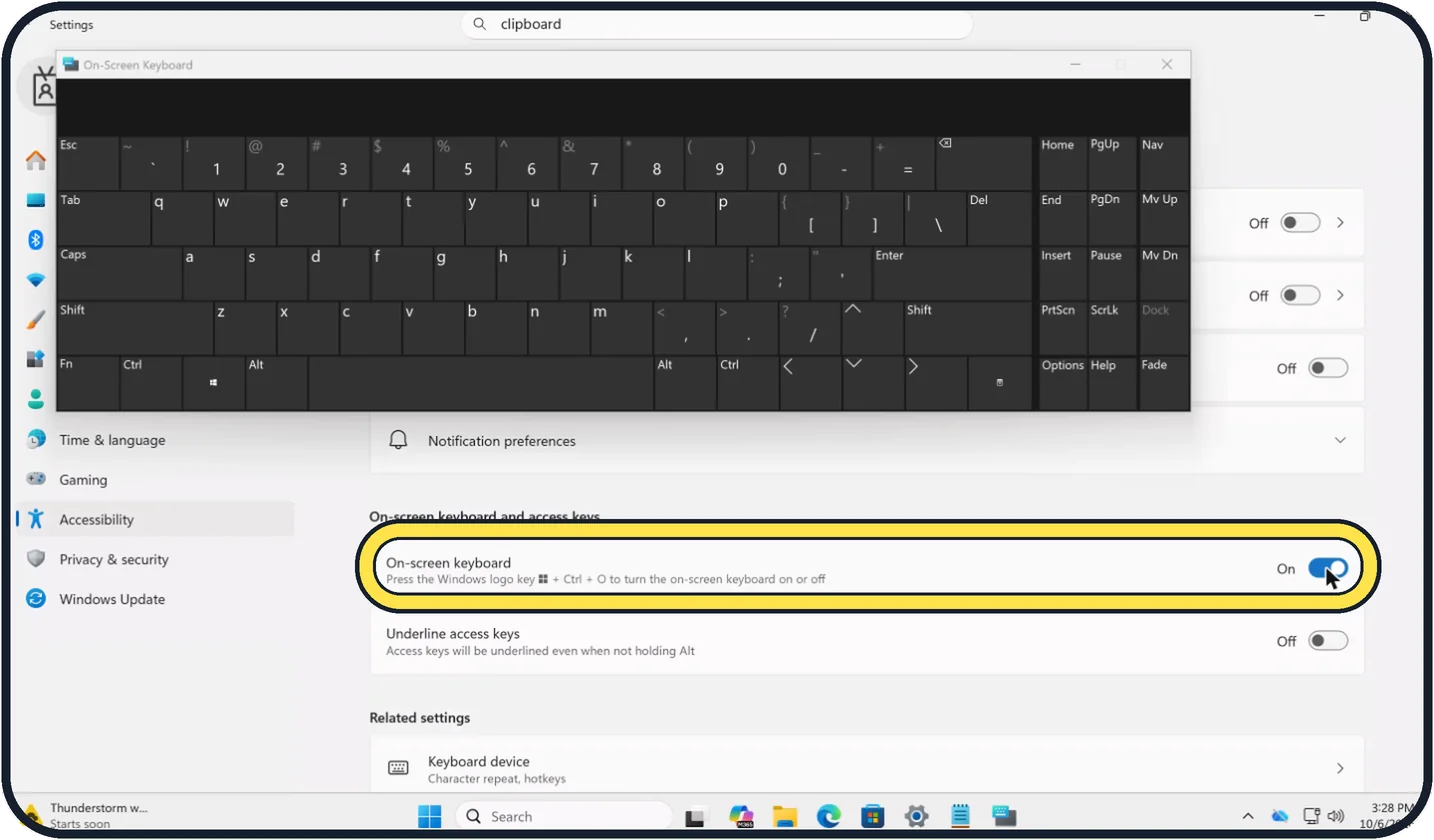
Task: Turn off the On-screen keyboard toggle
Action: coord(1328,569)
